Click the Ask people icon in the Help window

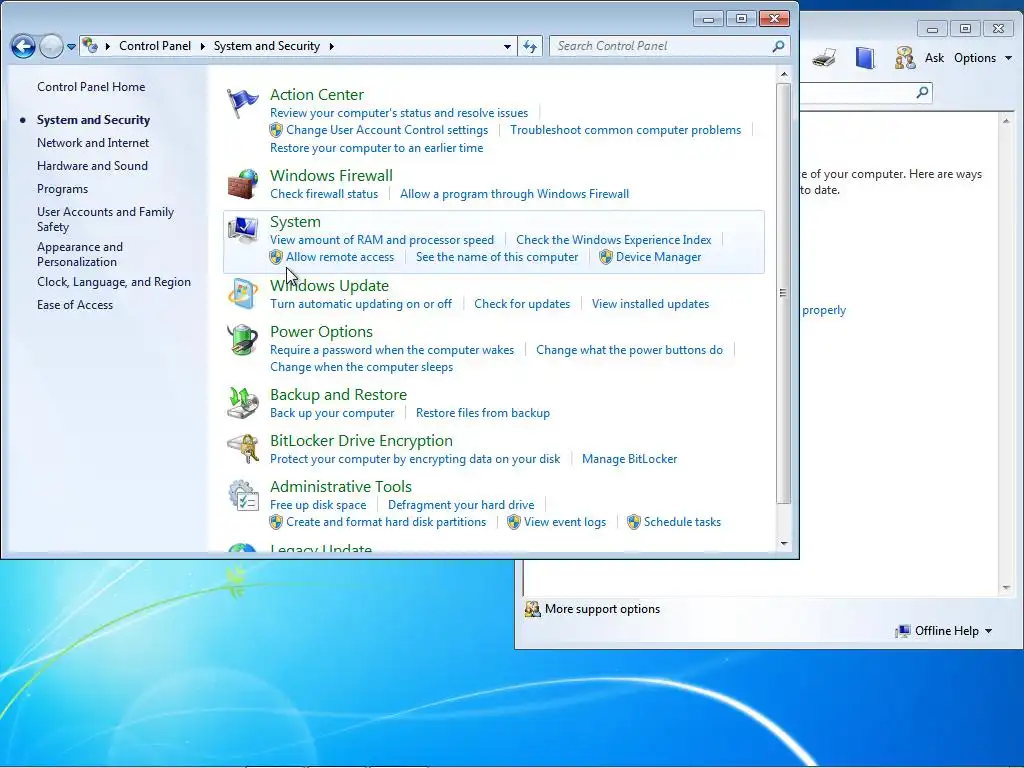pyautogui.click(x=904, y=58)
